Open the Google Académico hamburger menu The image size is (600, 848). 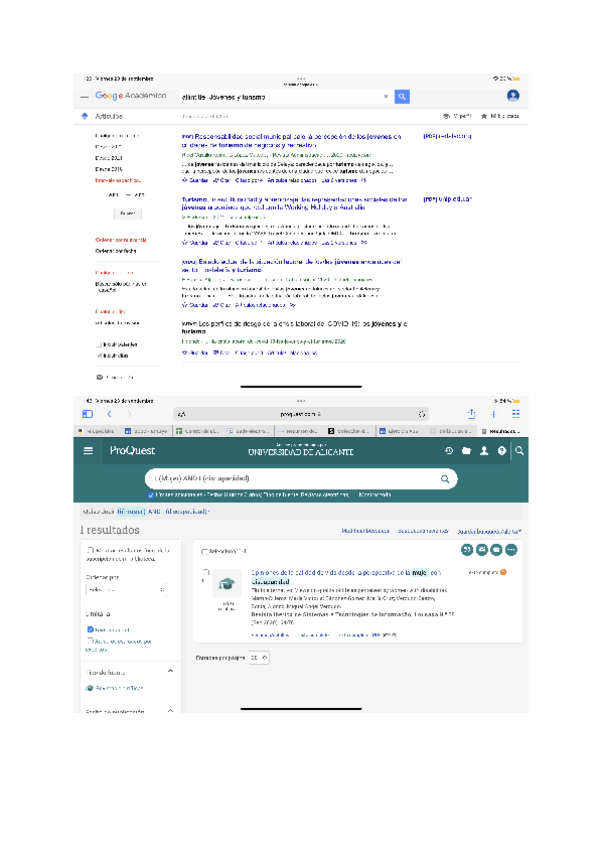85,97
